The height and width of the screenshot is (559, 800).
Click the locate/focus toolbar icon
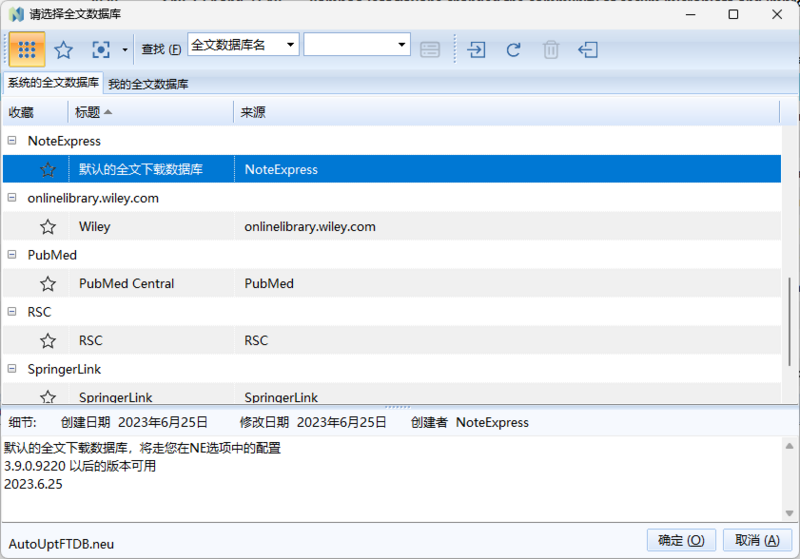coord(101,50)
